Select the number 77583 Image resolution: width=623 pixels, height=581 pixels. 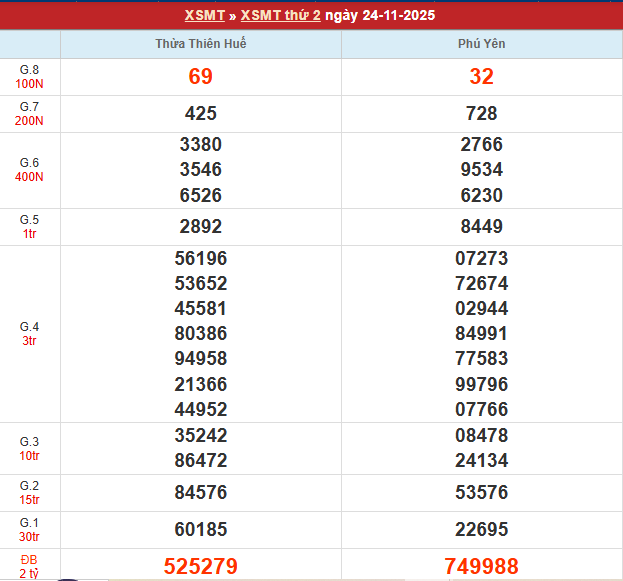[482, 358]
